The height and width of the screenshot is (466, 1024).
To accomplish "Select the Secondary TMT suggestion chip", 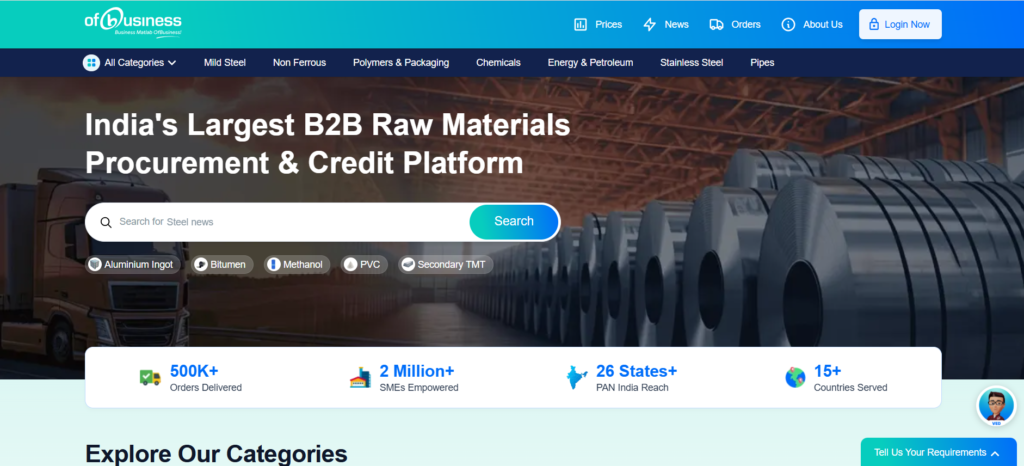I will (x=445, y=264).
